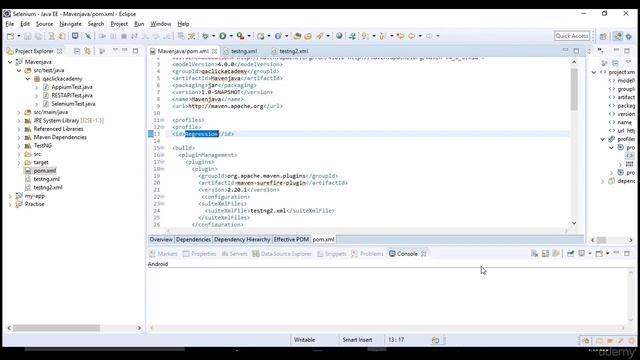Open Back history dropdown arrow
The image size is (640, 360).
click(x=420, y=36)
